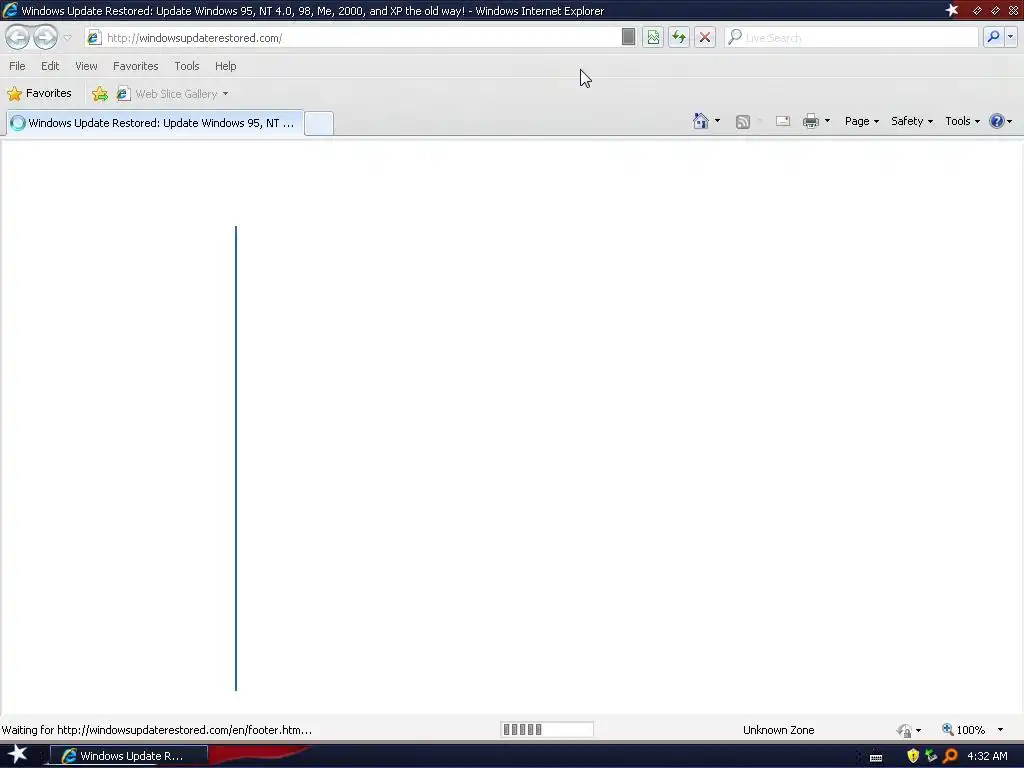Run search with the blue magnifier button
This screenshot has height=768, width=1024.
click(993, 37)
